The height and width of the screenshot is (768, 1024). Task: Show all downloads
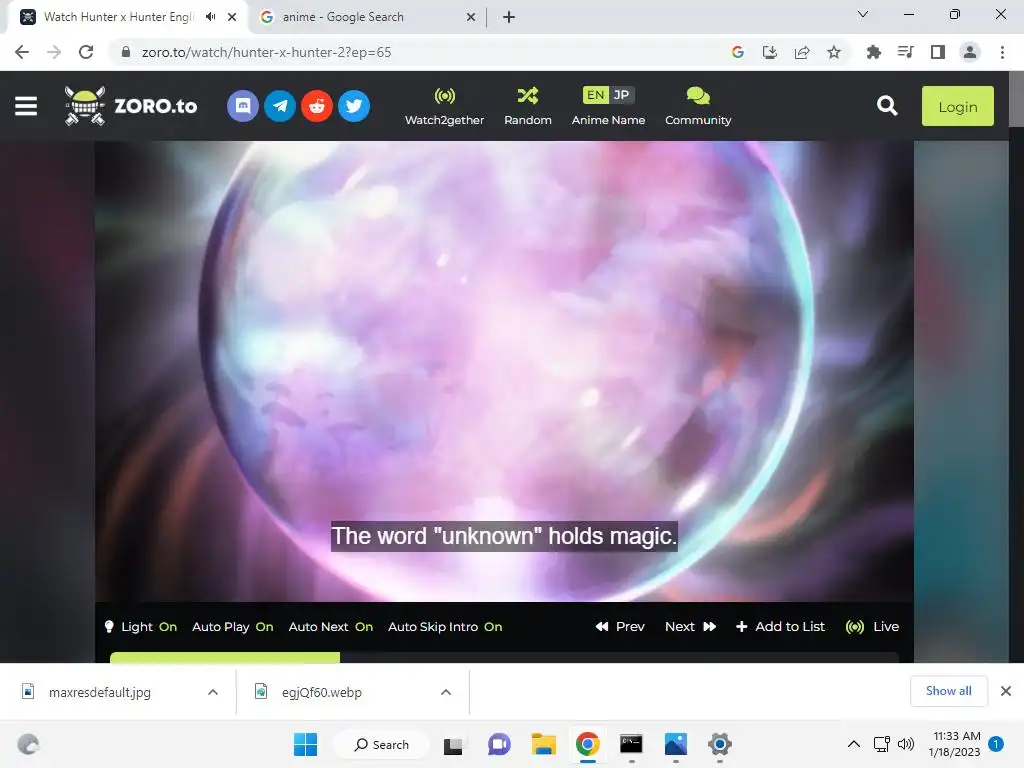click(x=948, y=691)
